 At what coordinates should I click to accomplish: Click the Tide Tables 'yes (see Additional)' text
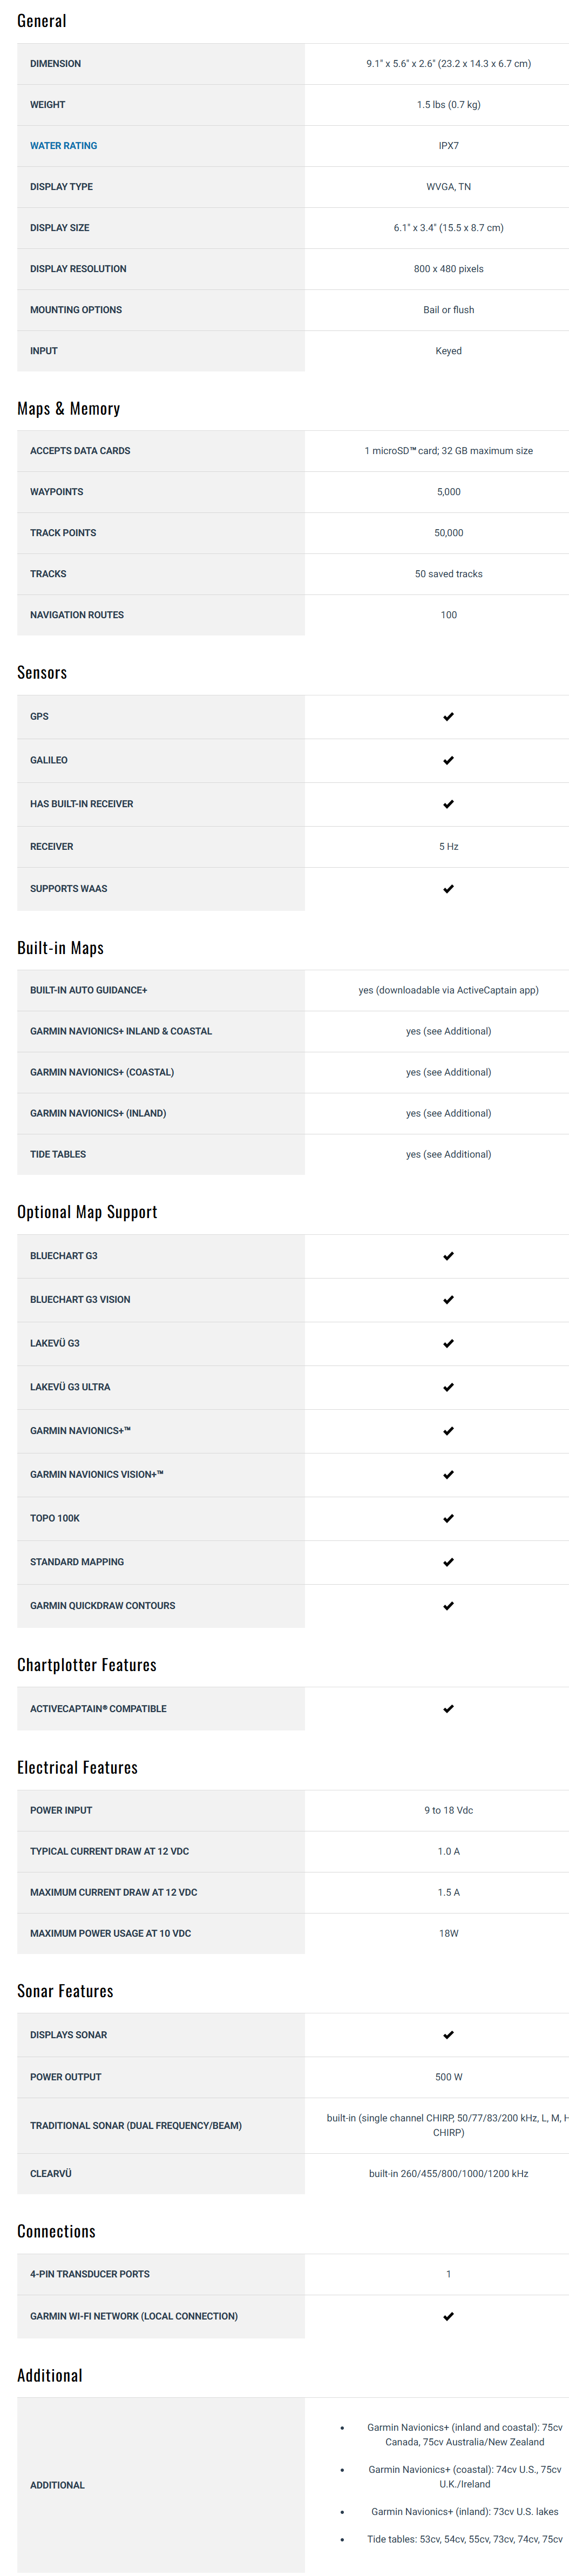[x=448, y=1154]
